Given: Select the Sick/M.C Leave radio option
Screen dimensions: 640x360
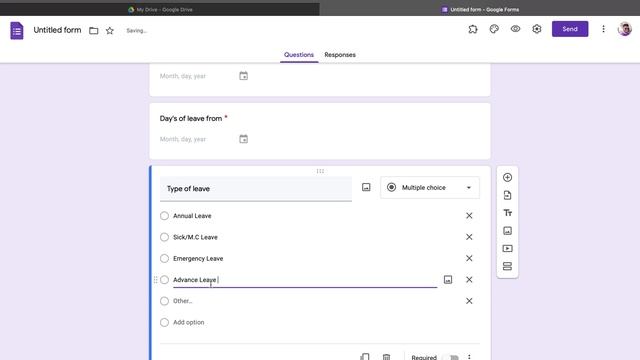Looking at the screenshot, I should click(164, 237).
